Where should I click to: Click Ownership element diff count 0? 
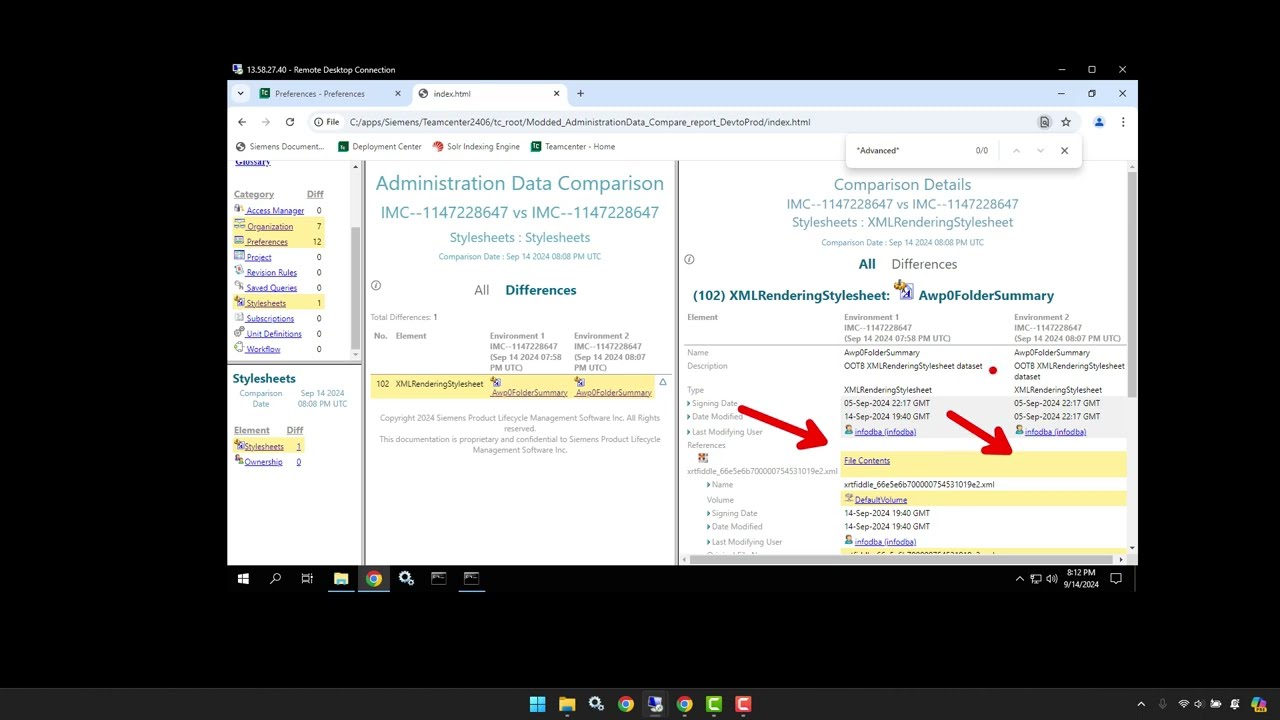[298, 462]
